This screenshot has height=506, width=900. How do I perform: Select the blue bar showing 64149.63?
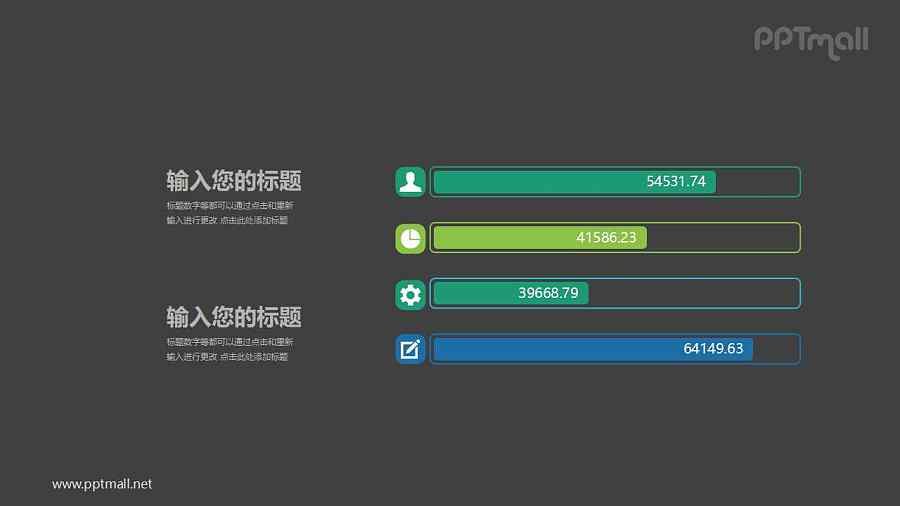[x=593, y=349]
